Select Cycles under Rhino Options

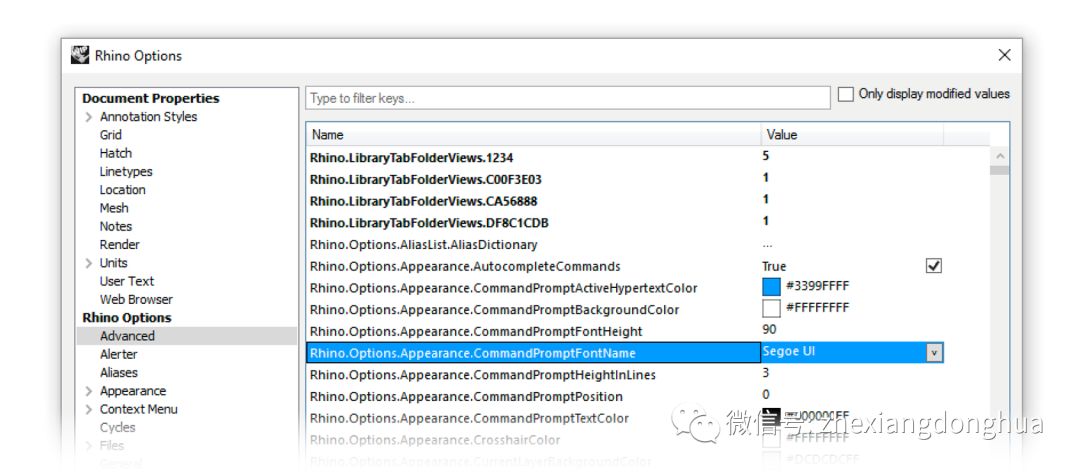point(117,428)
